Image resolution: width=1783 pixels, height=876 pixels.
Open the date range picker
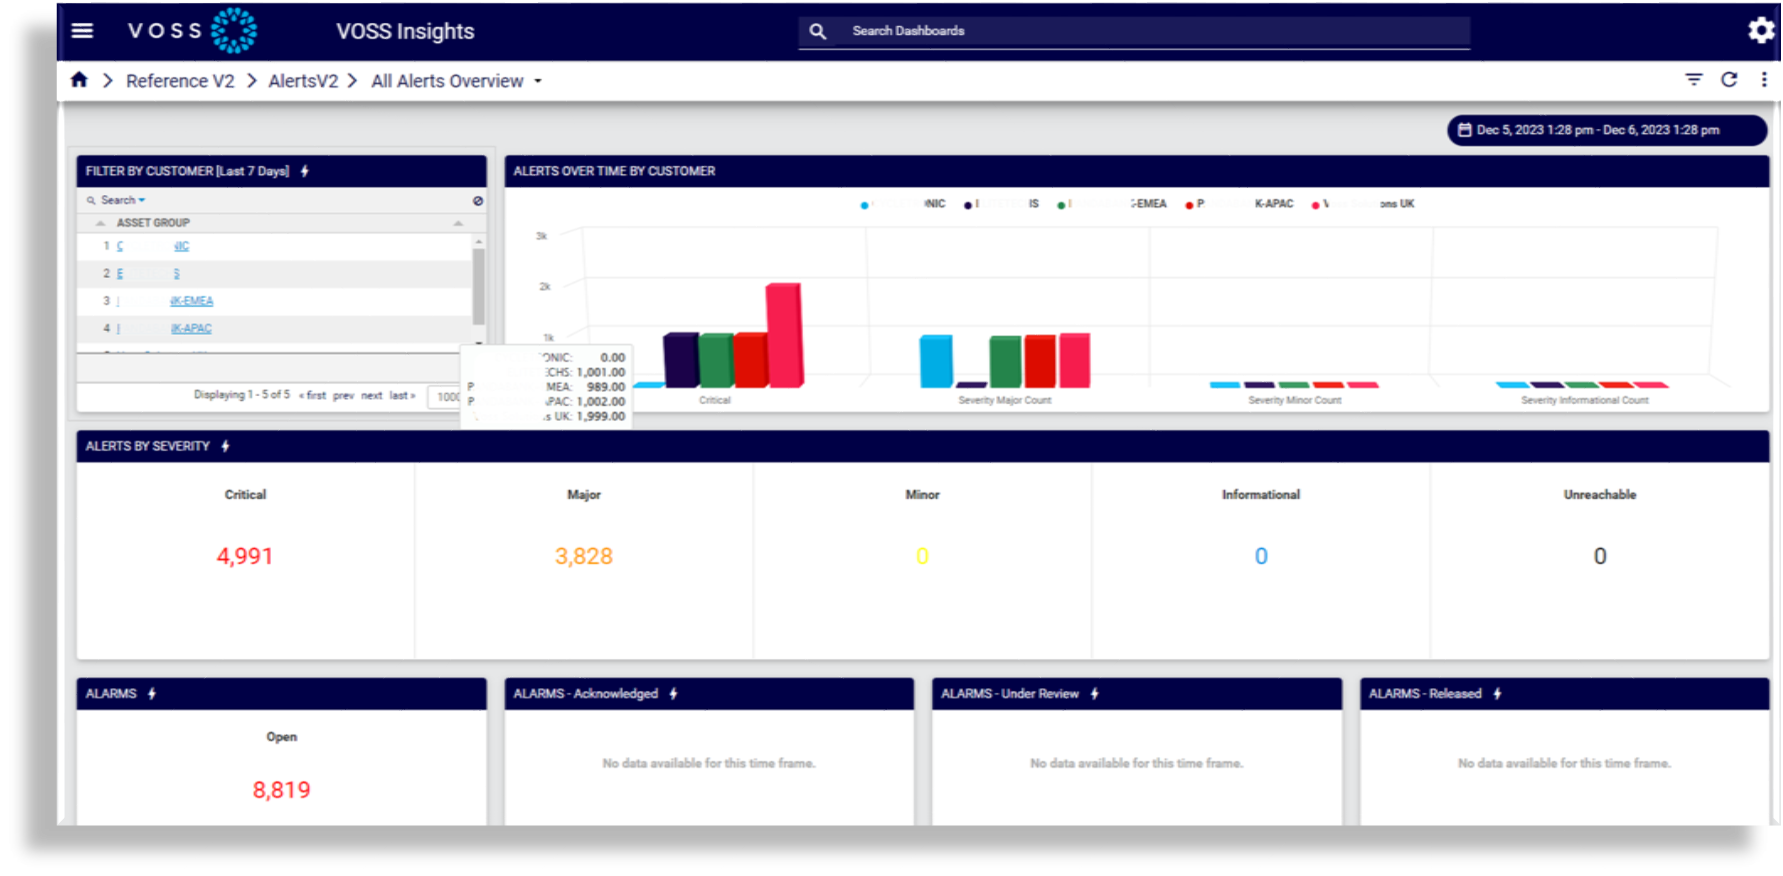pos(1606,130)
